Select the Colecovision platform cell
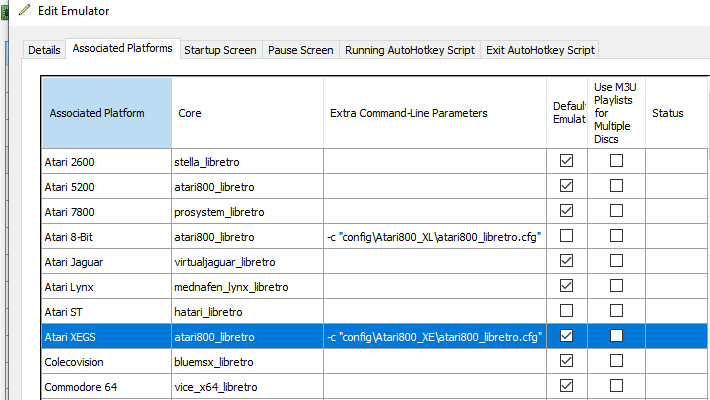 tap(107, 362)
